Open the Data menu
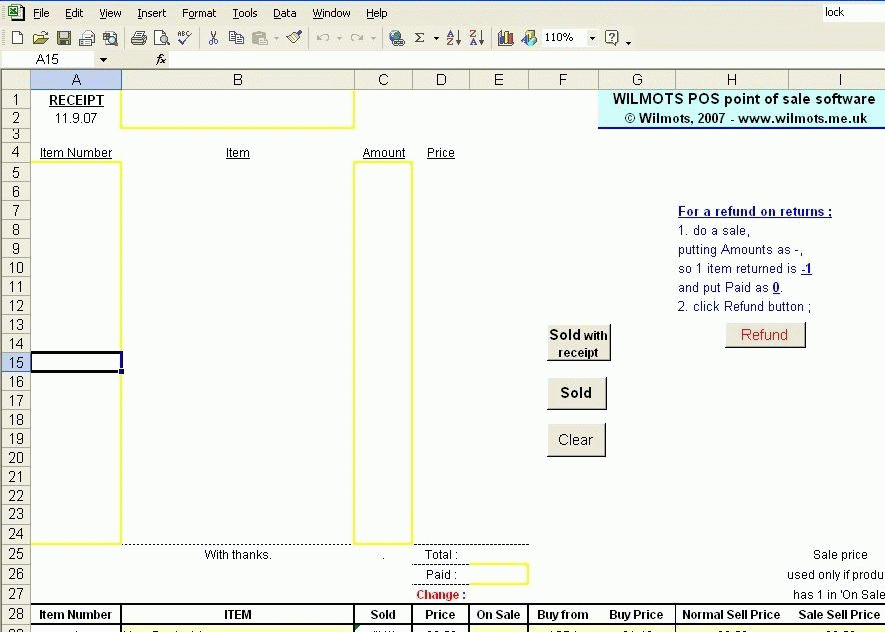The height and width of the screenshot is (632, 885). 284,13
